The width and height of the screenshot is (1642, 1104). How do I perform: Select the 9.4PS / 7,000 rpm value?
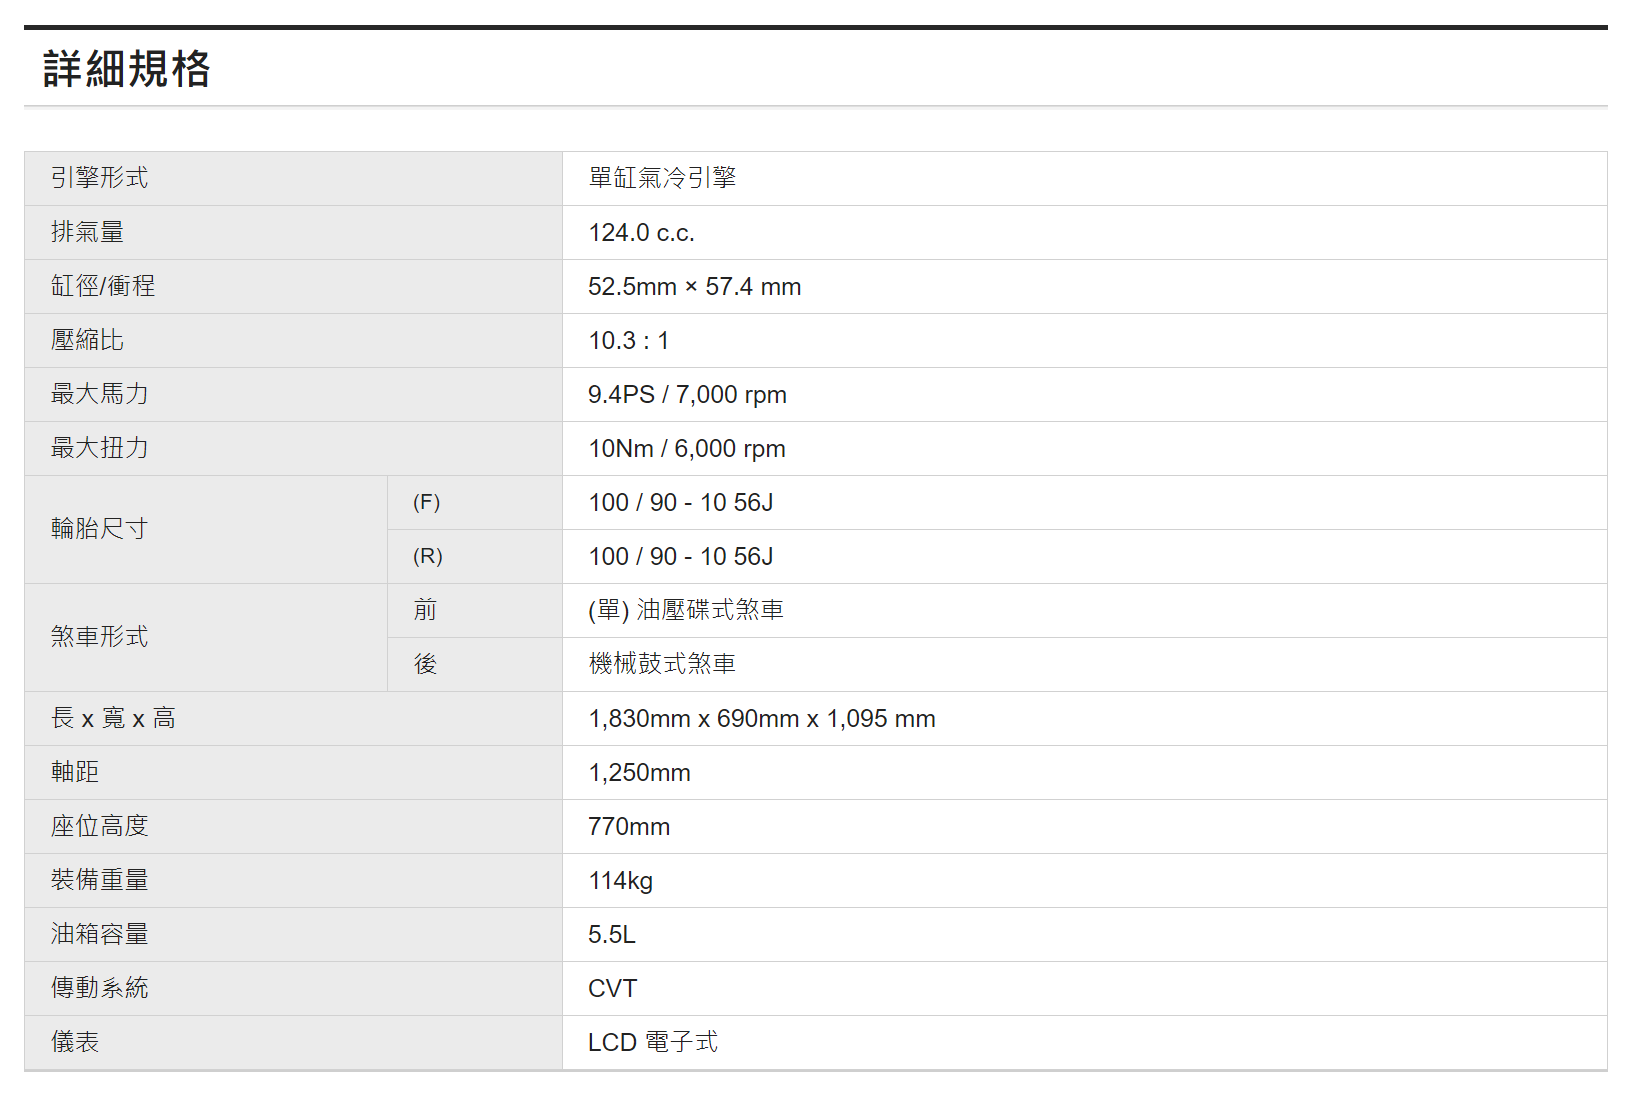coord(687,395)
